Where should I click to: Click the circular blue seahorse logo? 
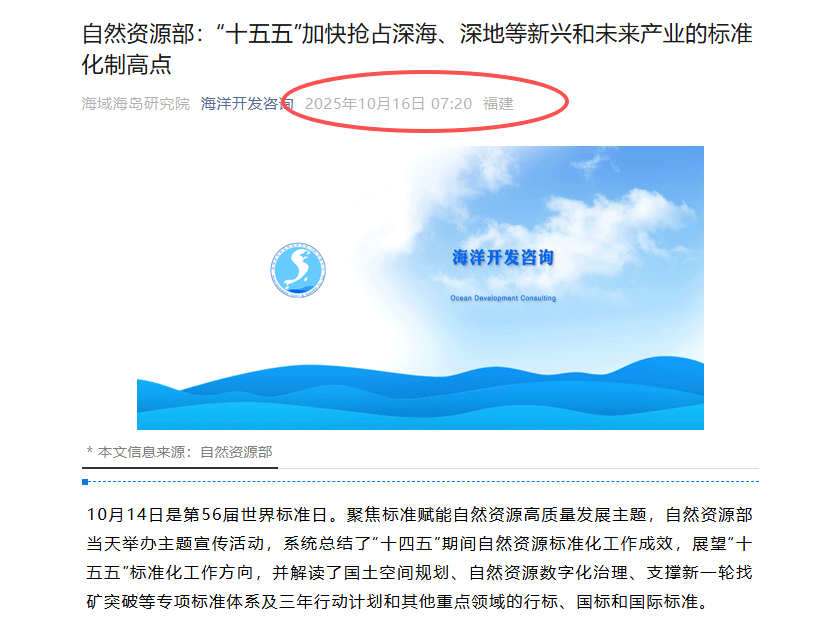click(298, 270)
